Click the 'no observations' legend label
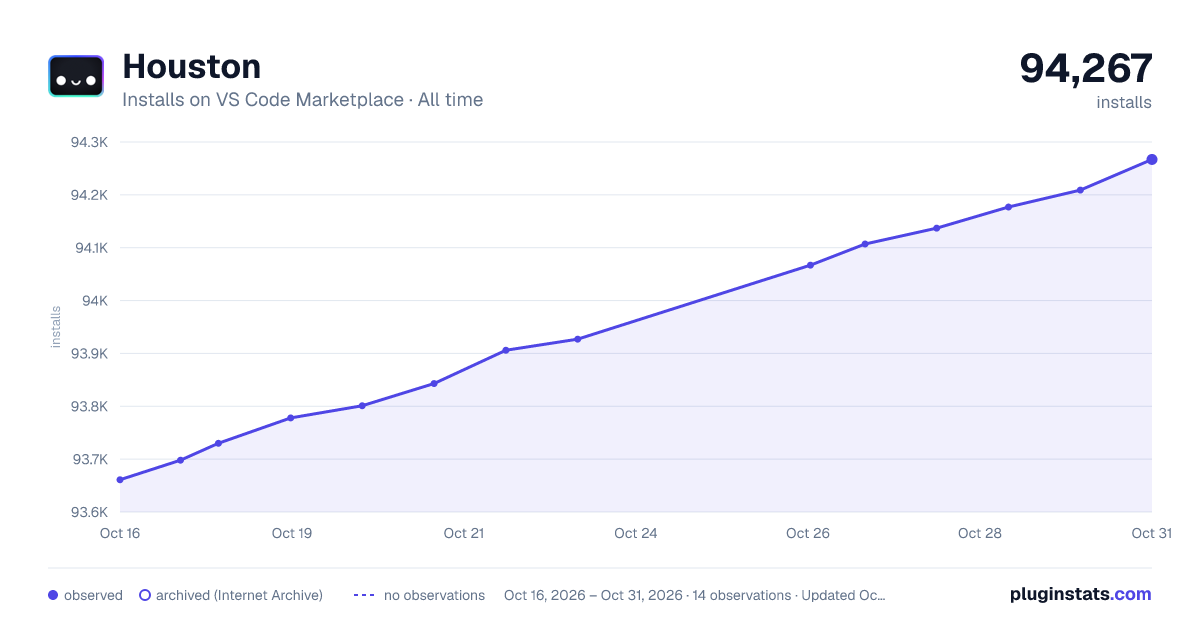 click(x=434, y=595)
